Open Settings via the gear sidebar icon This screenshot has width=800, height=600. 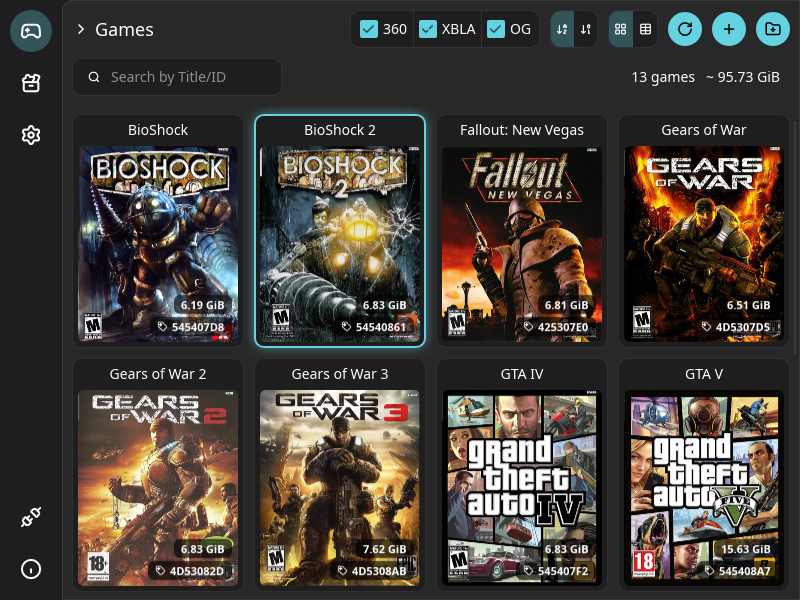click(31, 135)
